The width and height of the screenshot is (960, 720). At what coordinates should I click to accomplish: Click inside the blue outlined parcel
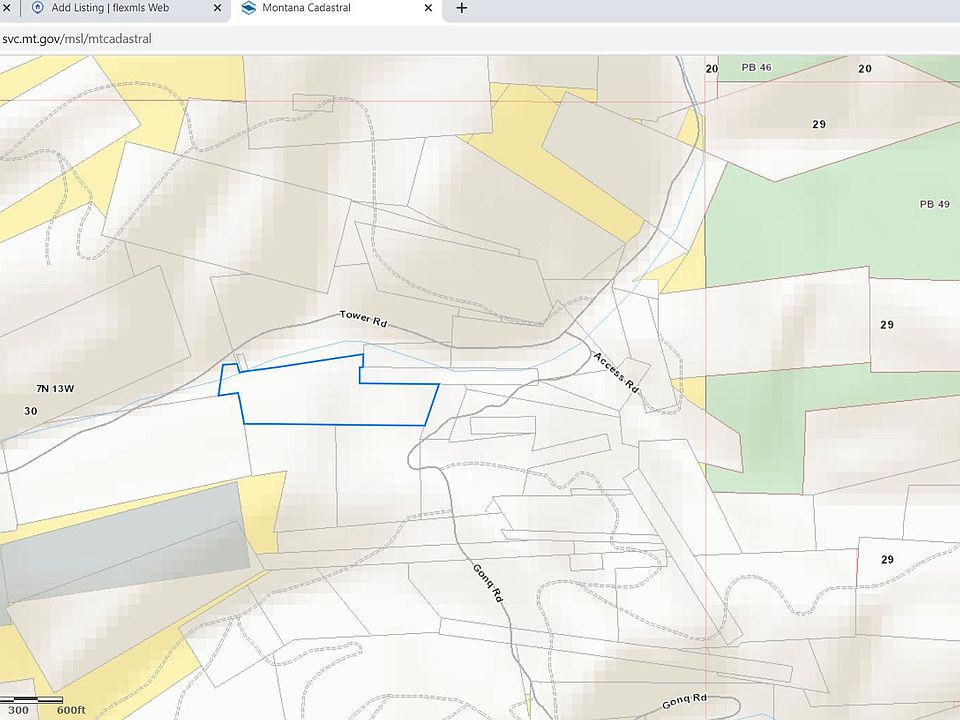(x=330, y=400)
